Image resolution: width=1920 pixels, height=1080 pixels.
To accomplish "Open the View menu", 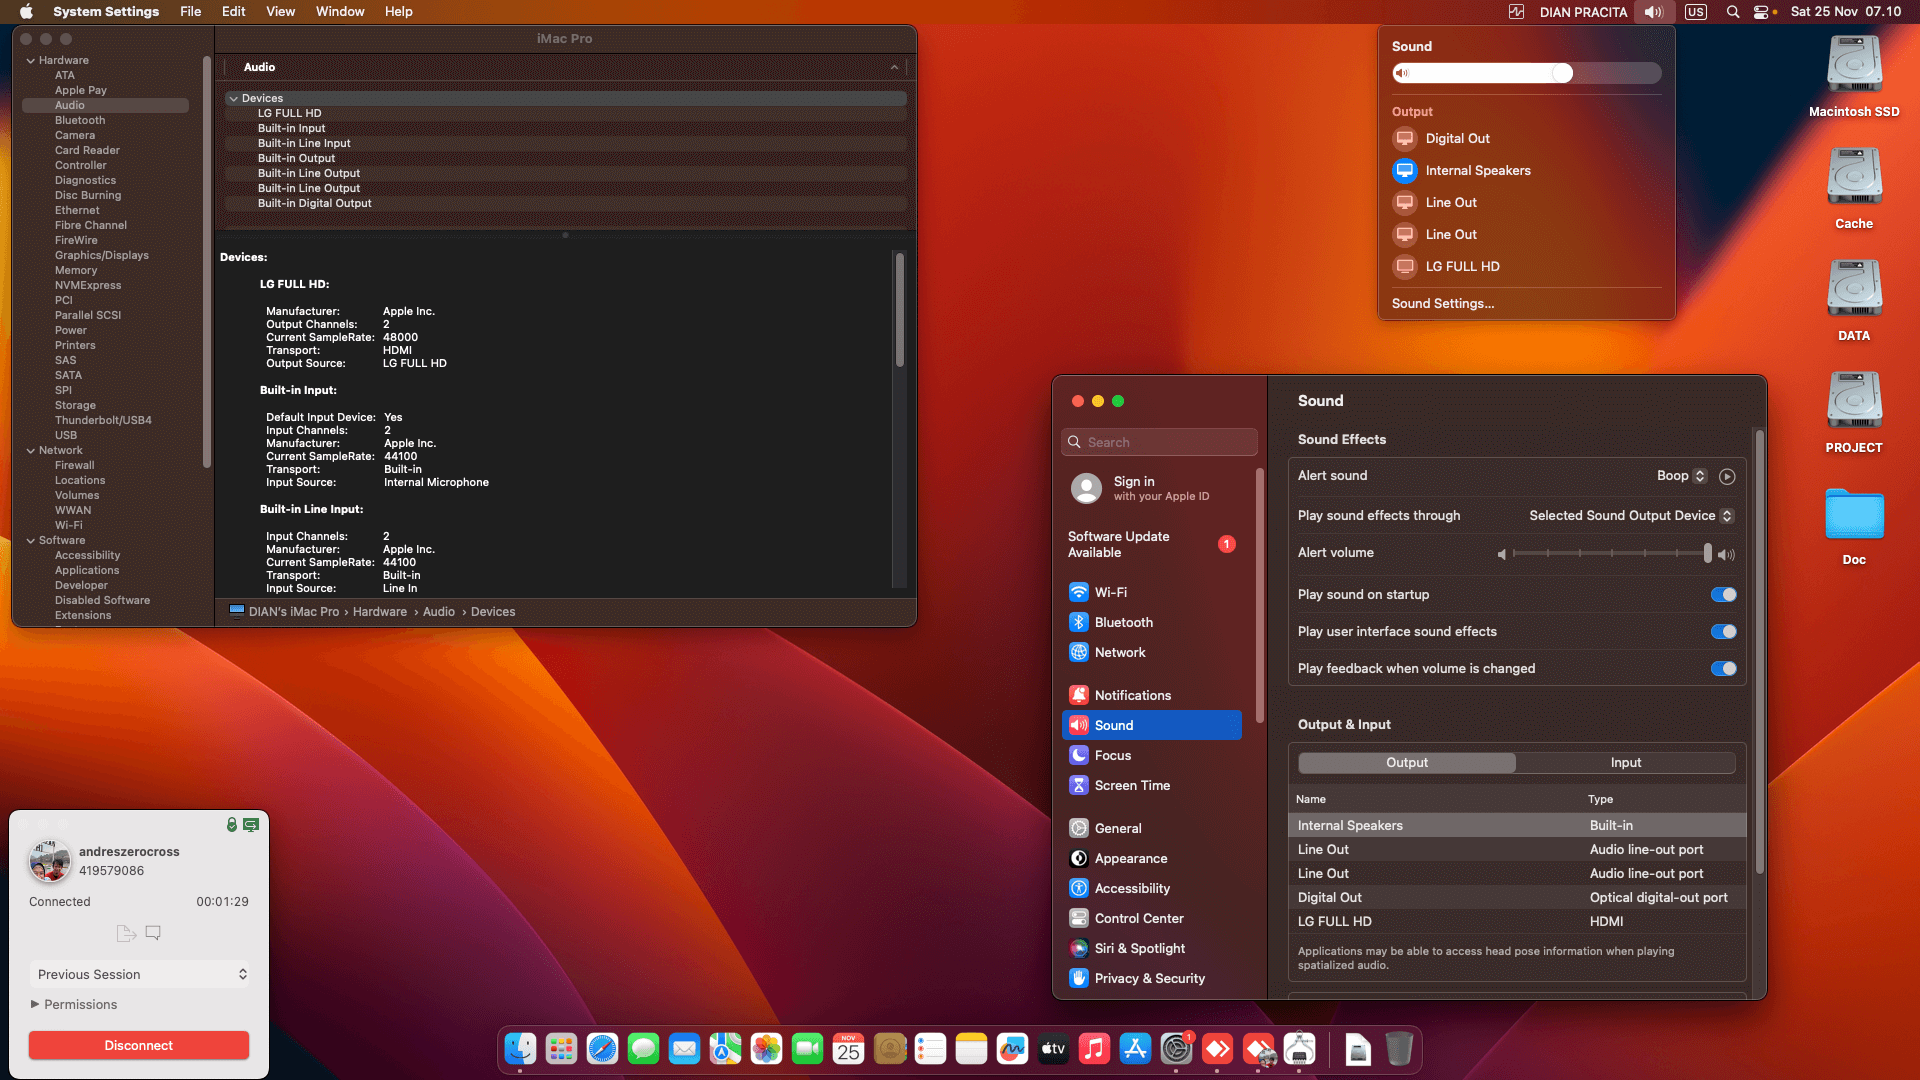I will coord(281,12).
